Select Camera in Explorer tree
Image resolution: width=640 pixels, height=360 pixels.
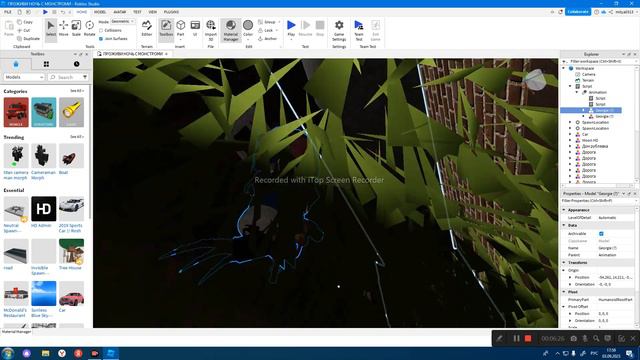coord(588,74)
